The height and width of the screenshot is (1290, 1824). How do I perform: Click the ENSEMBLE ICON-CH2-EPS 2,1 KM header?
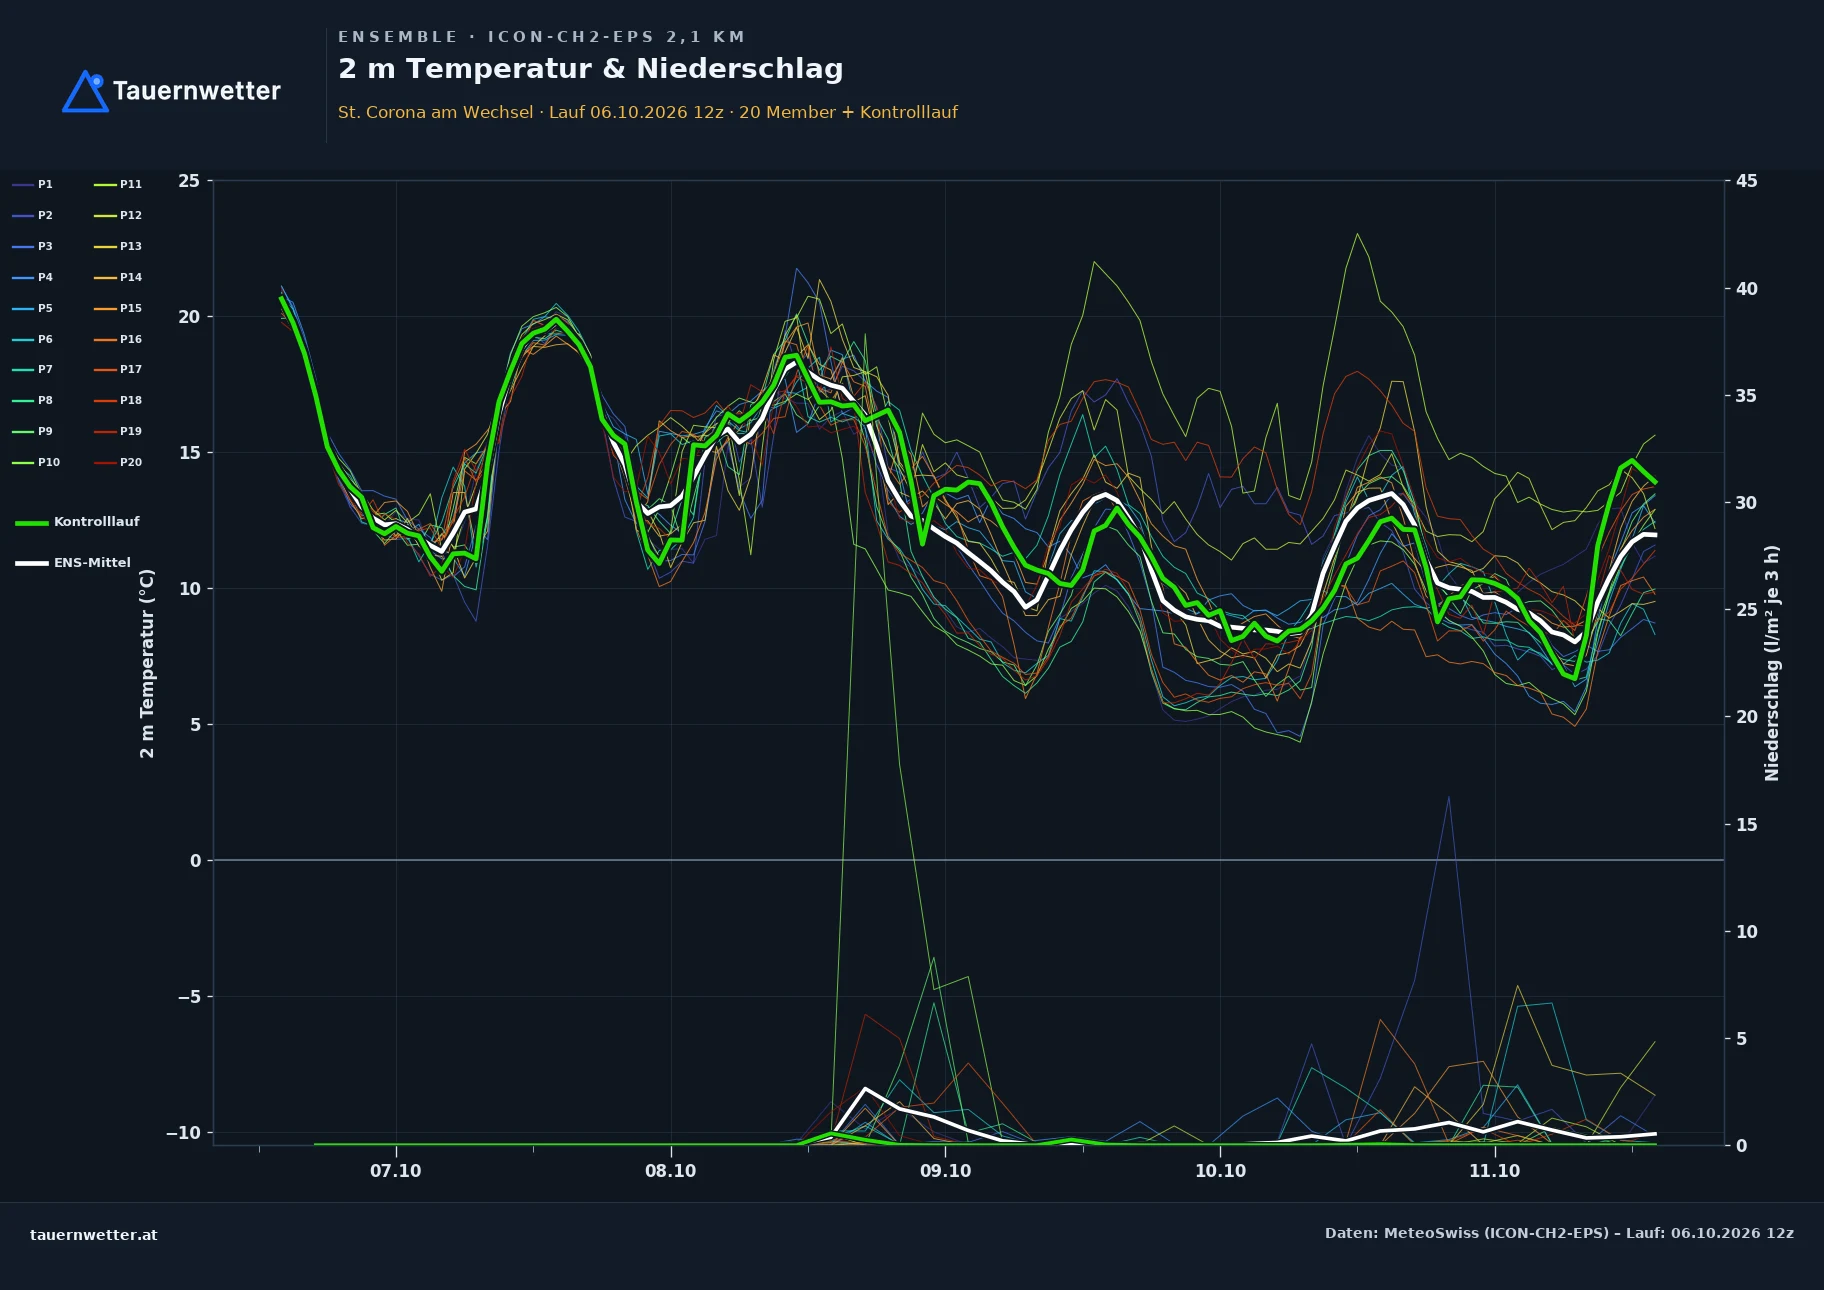pyautogui.click(x=541, y=37)
